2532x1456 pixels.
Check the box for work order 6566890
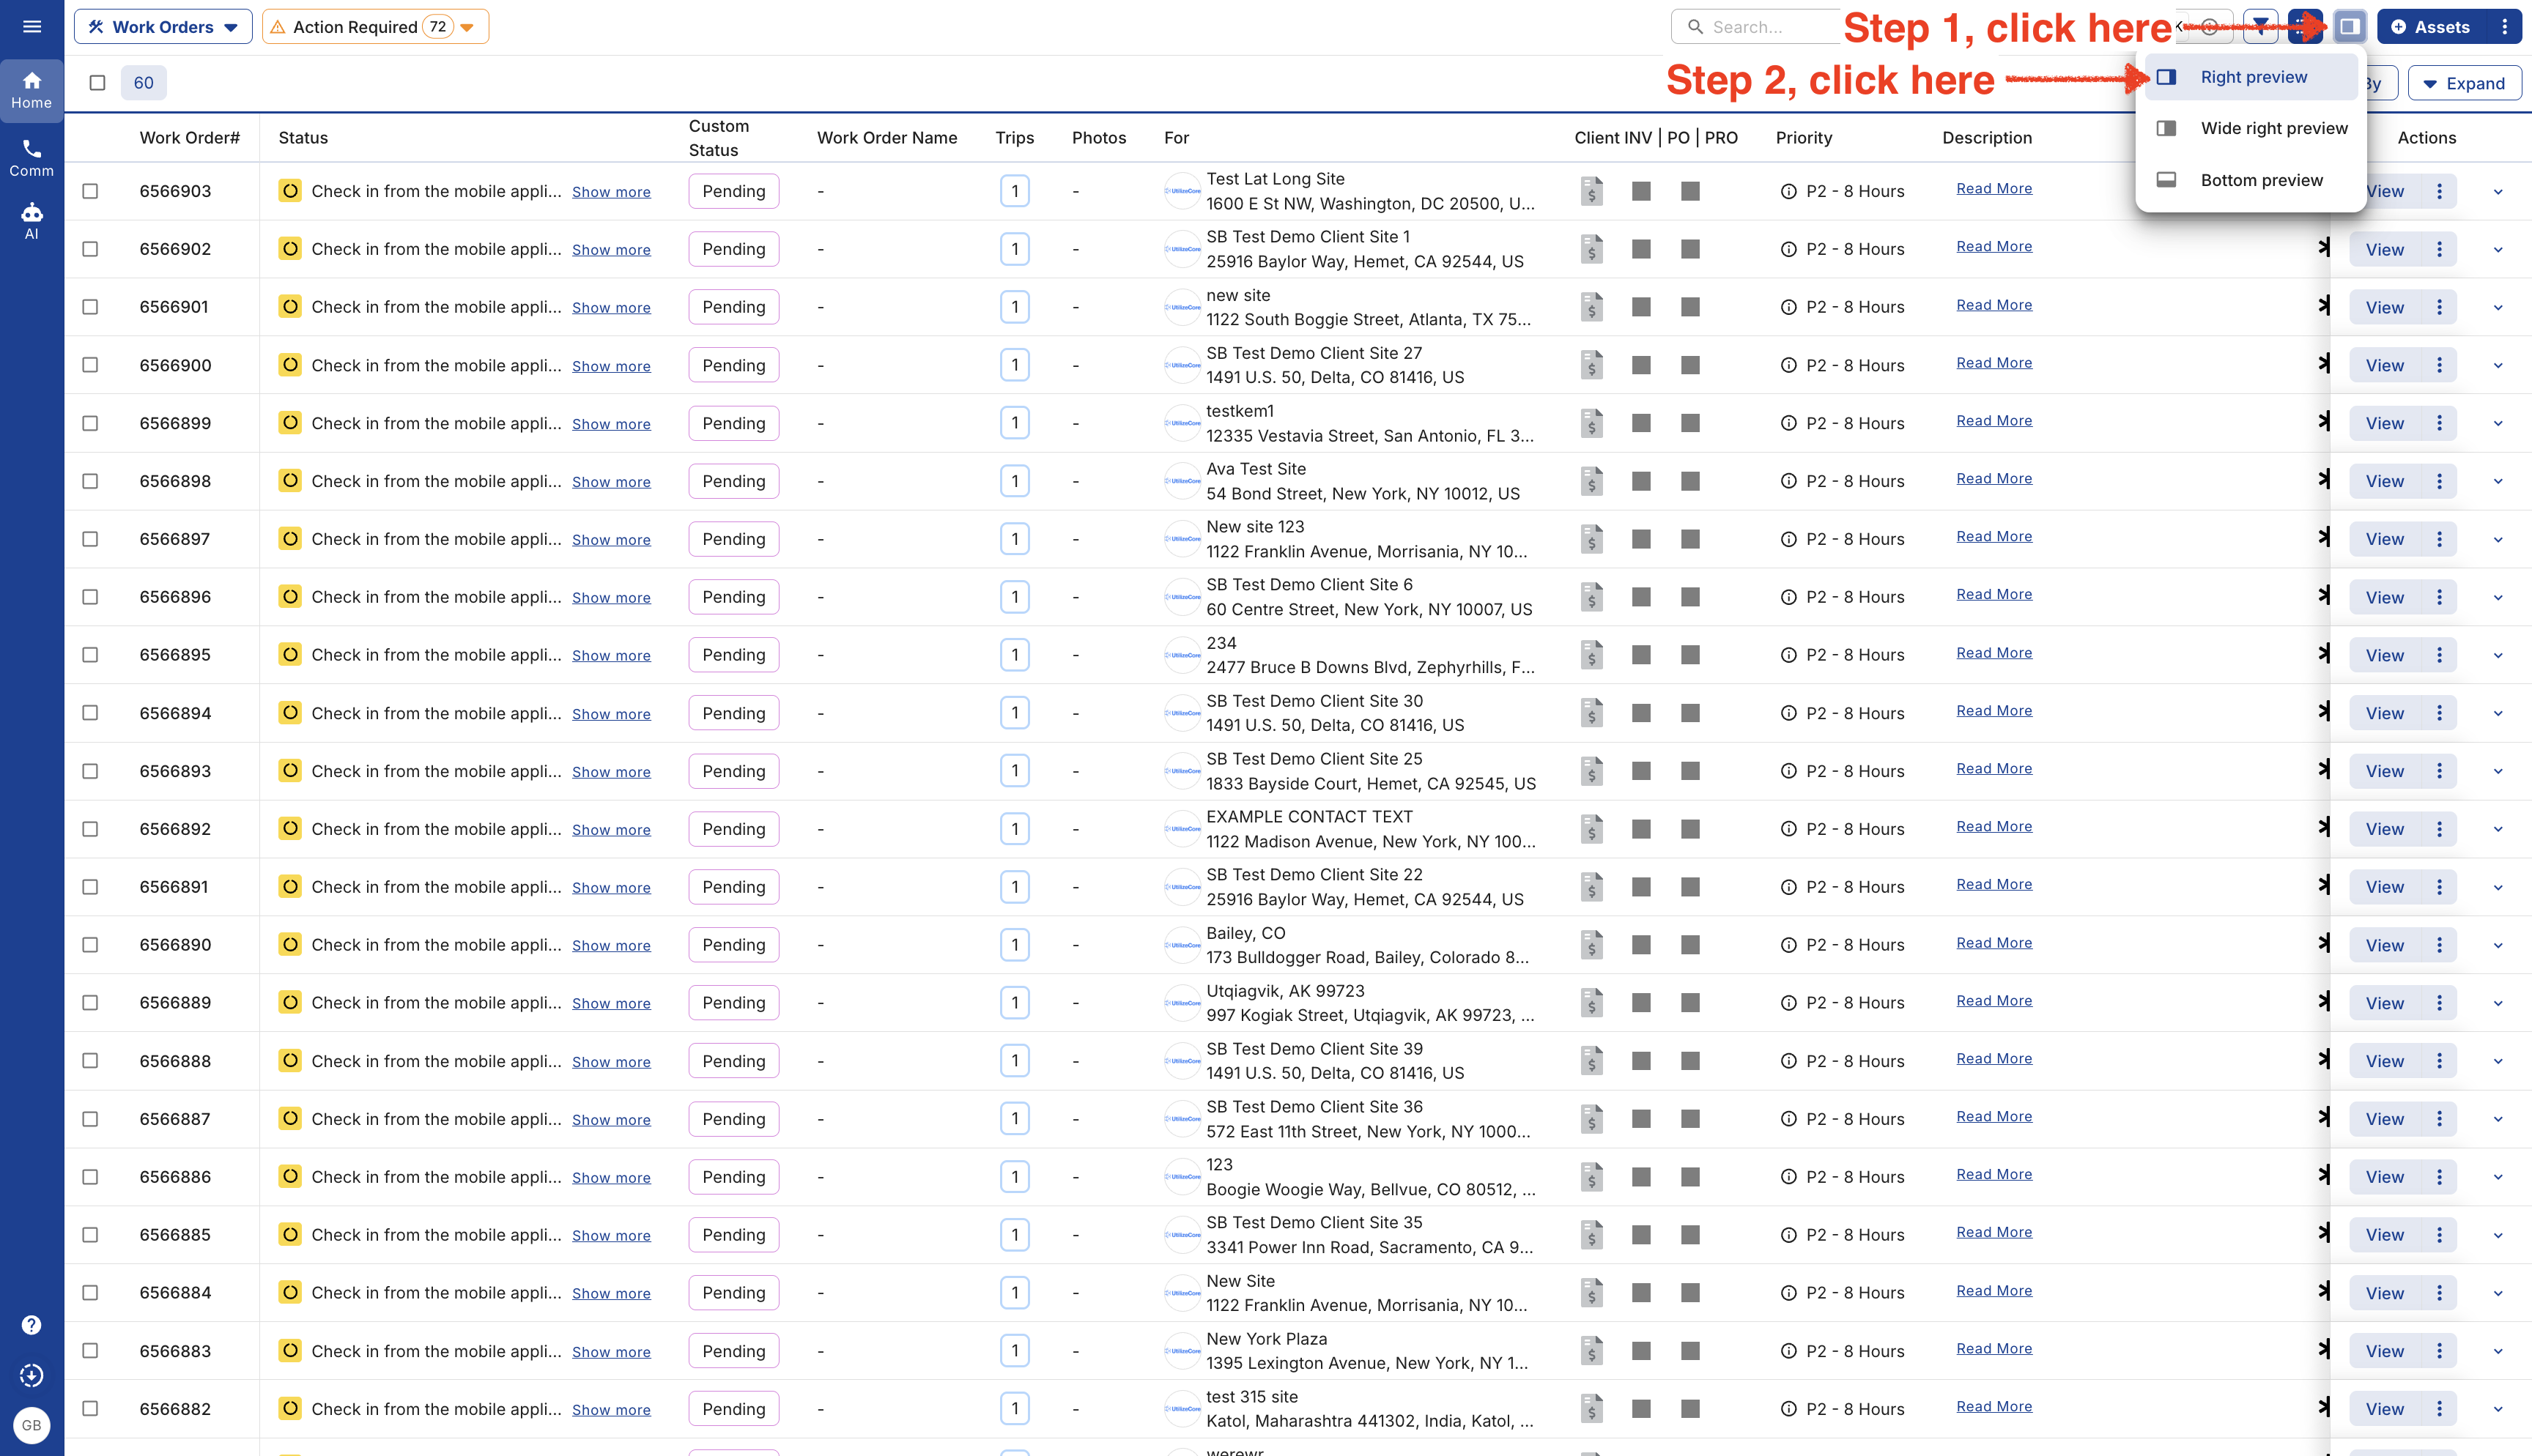90,945
